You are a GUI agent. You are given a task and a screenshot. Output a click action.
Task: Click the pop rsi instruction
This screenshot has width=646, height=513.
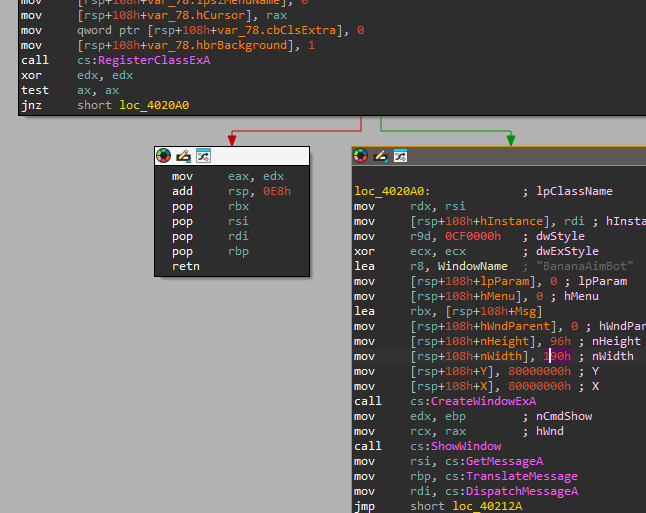(x=211, y=221)
